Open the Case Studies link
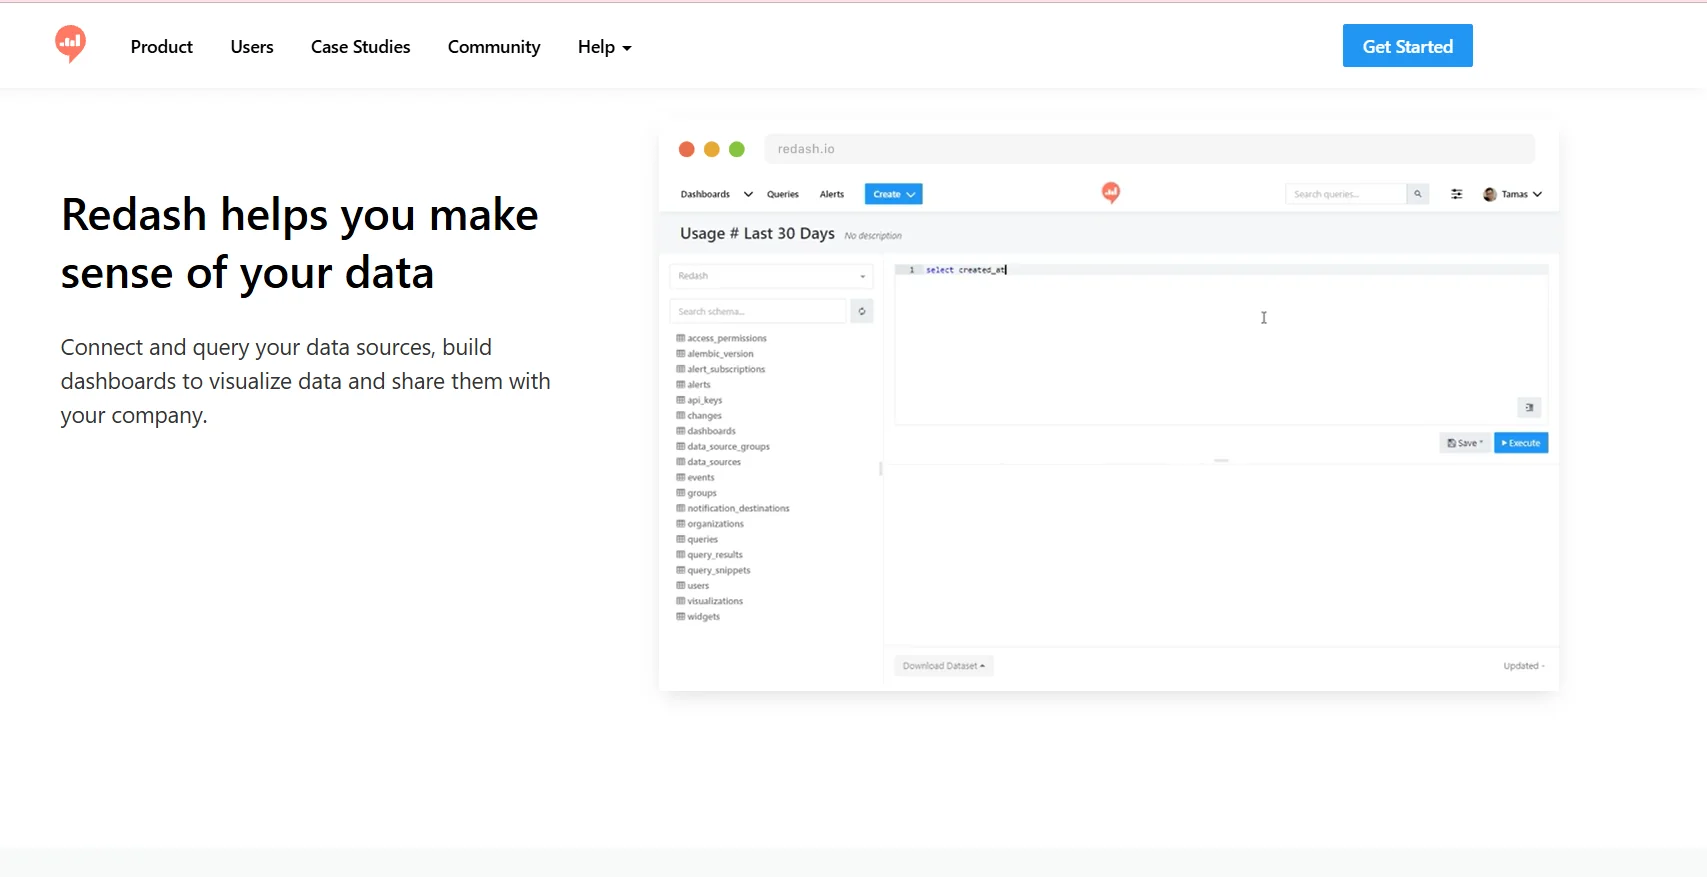Viewport: 1707px width, 877px height. coord(360,47)
